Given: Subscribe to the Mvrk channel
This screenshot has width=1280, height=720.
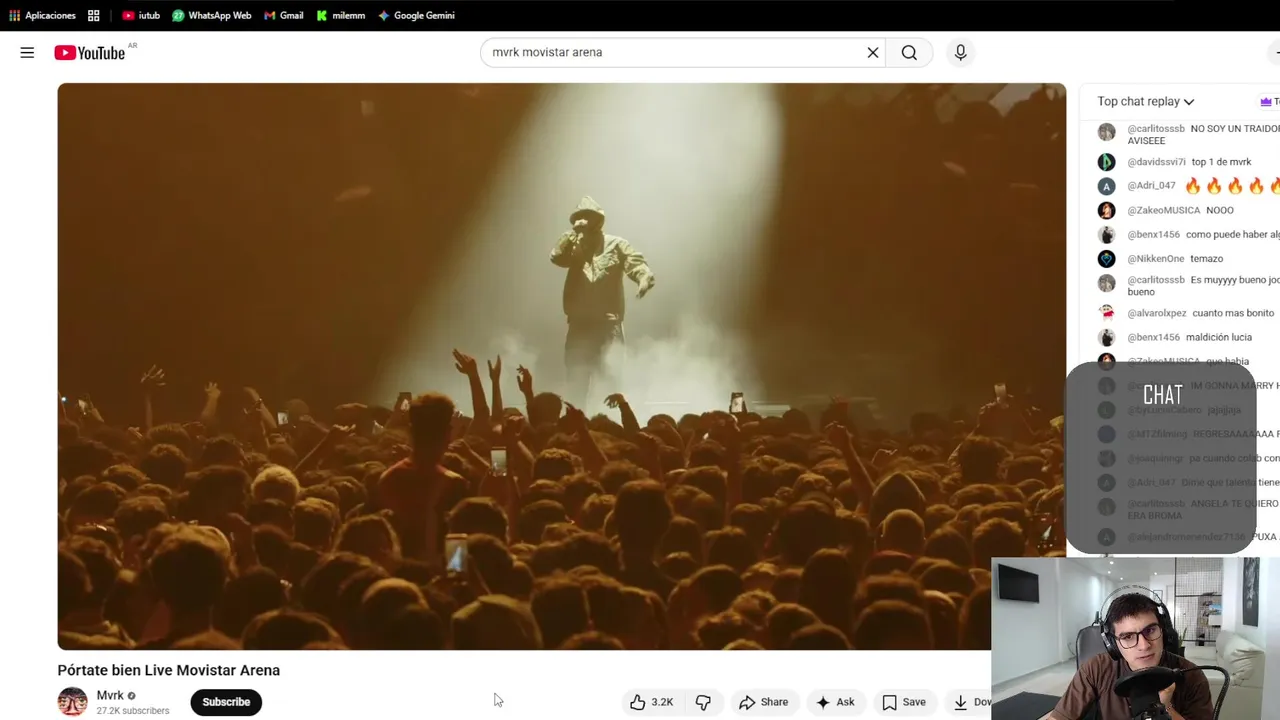Looking at the screenshot, I should point(226,702).
